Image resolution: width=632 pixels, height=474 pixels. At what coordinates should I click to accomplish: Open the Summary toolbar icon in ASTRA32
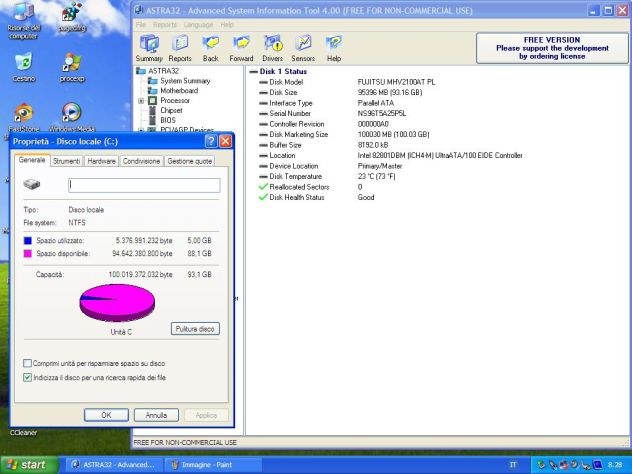pos(149,48)
